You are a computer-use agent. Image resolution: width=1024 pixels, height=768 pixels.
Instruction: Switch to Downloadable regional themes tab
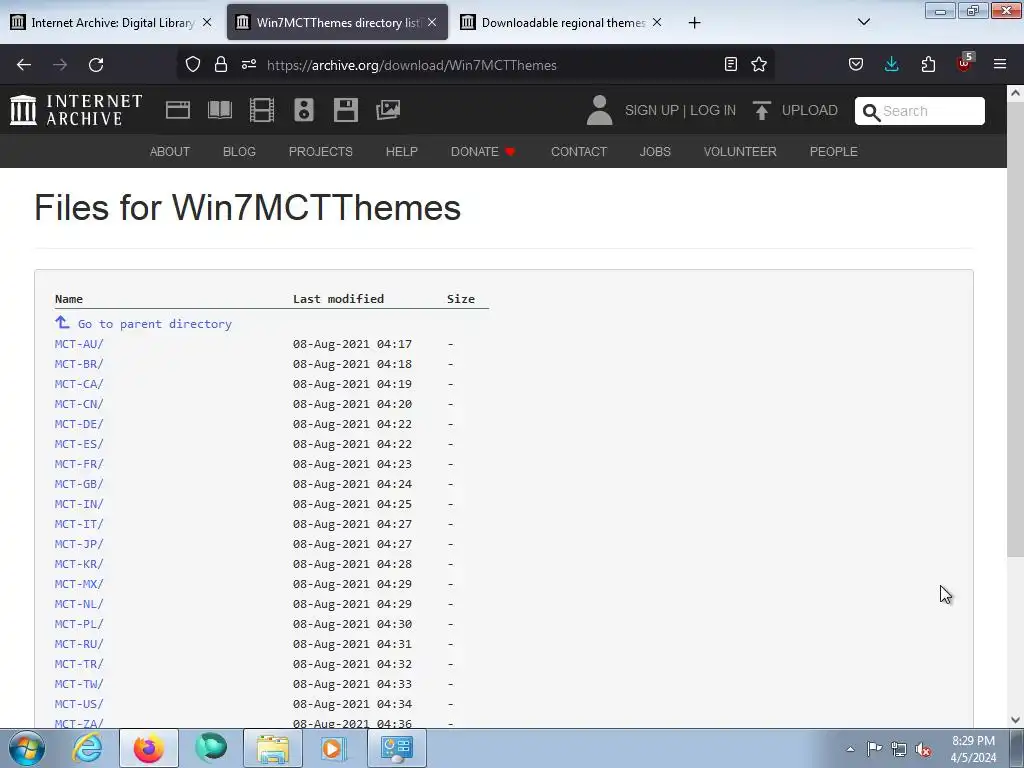(x=562, y=22)
